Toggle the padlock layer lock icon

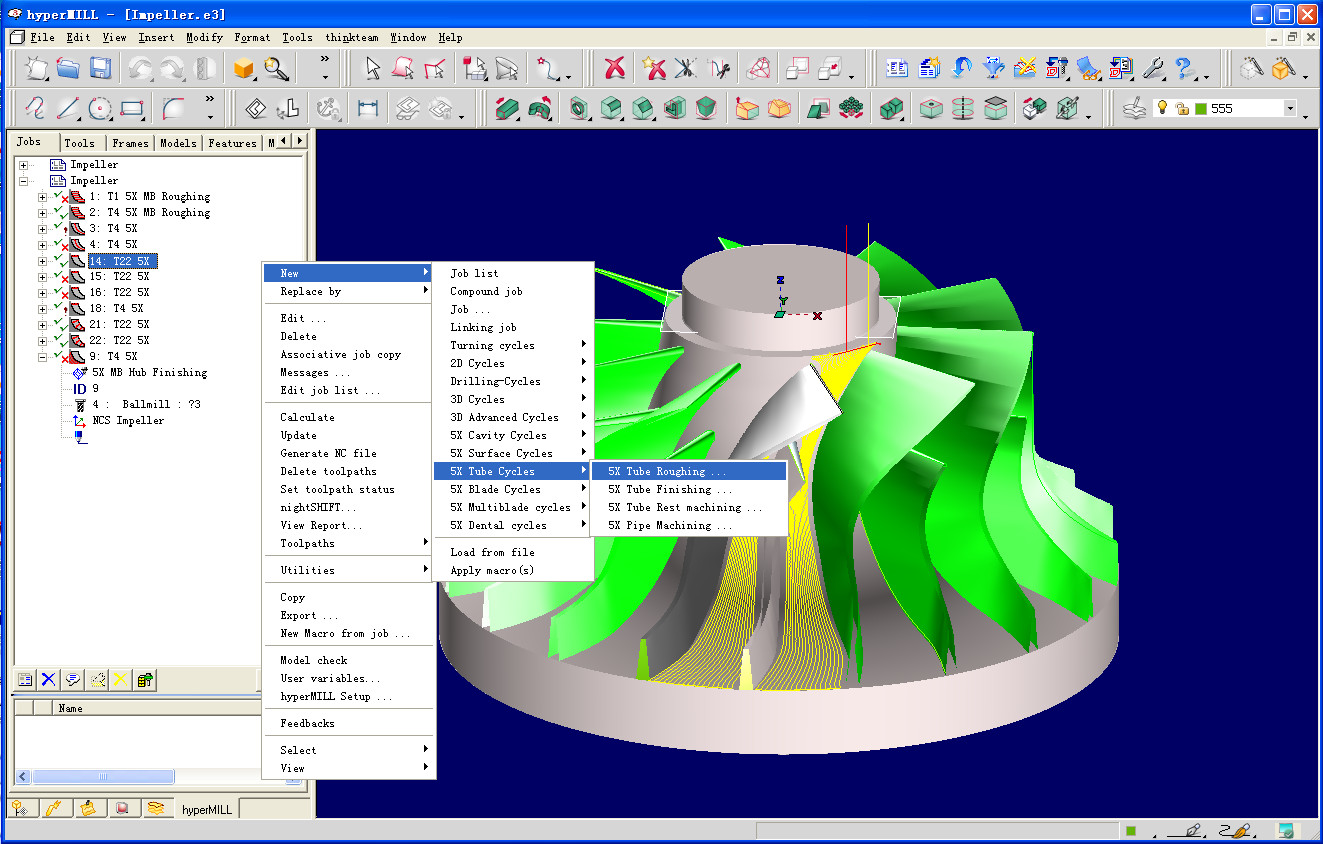[1181, 108]
